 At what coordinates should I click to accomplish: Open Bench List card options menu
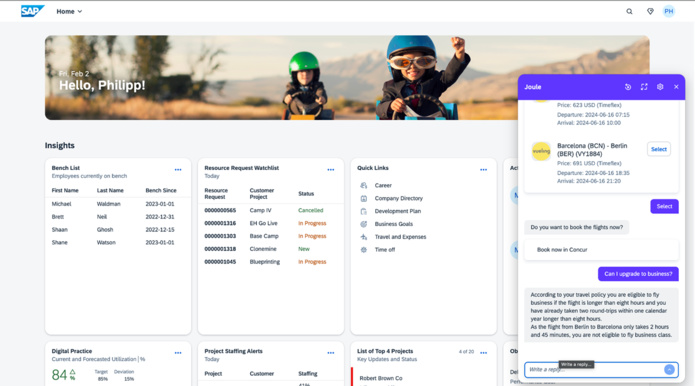pyautogui.click(x=178, y=170)
